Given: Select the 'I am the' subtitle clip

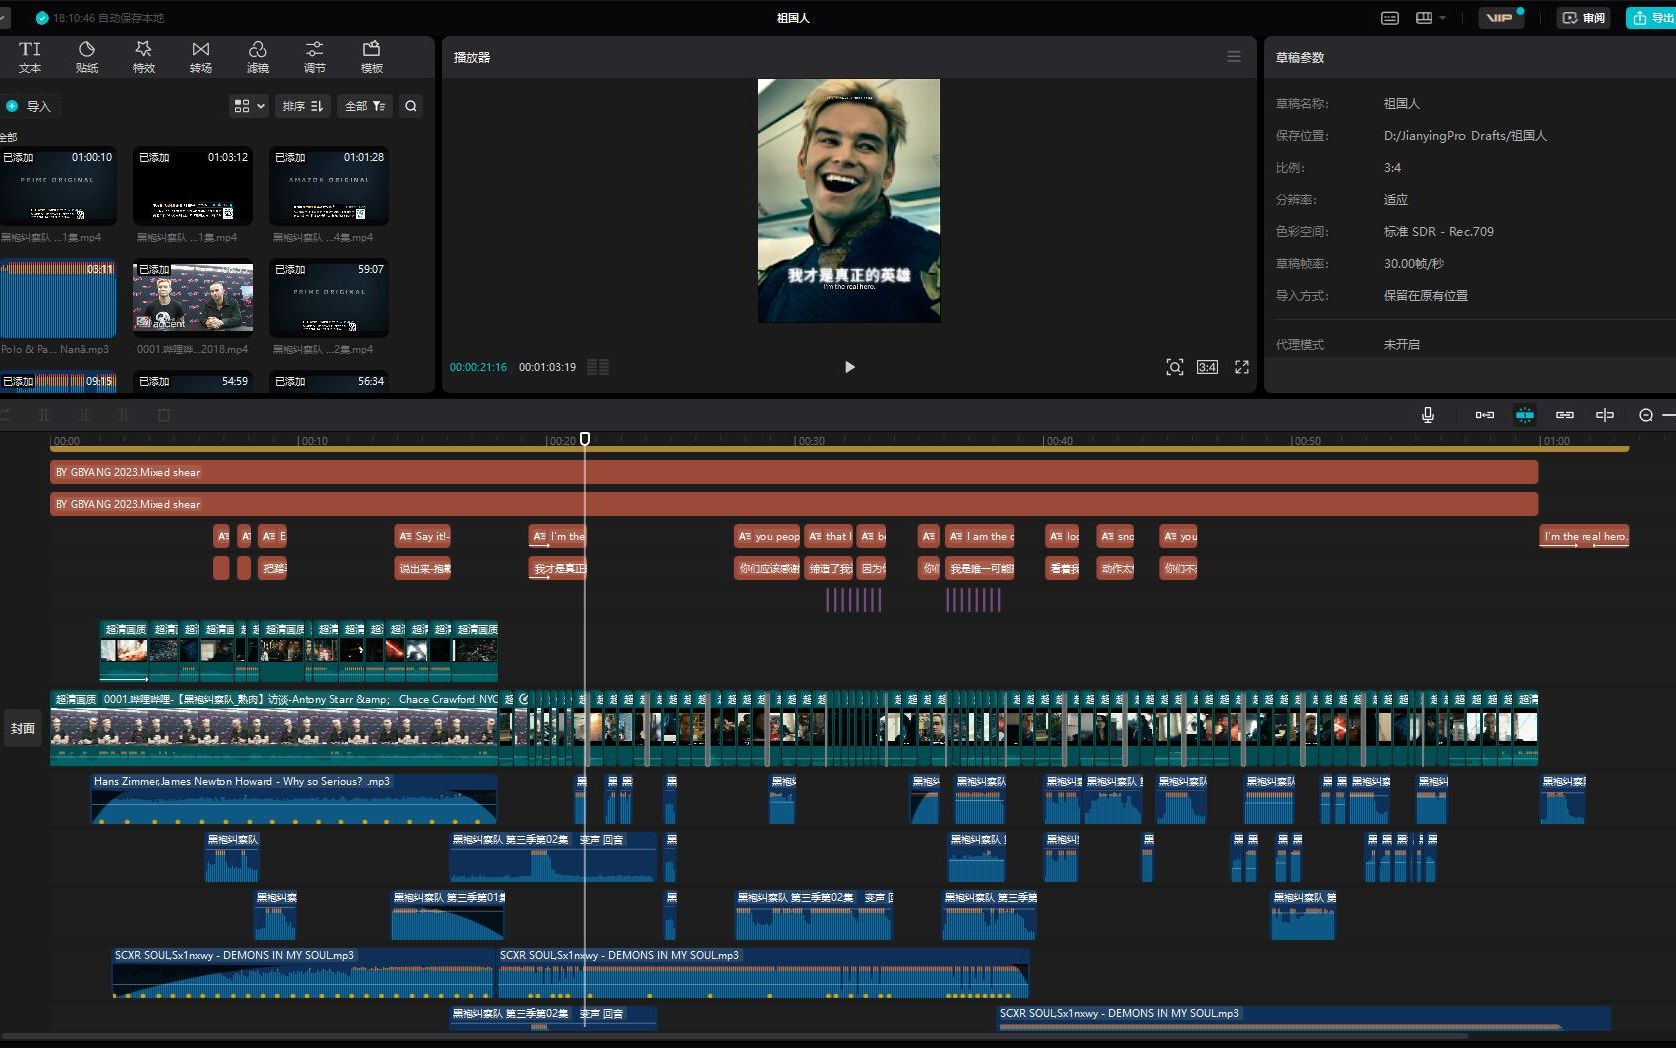Looking at the screenshot, I should (x=980, y=536).
